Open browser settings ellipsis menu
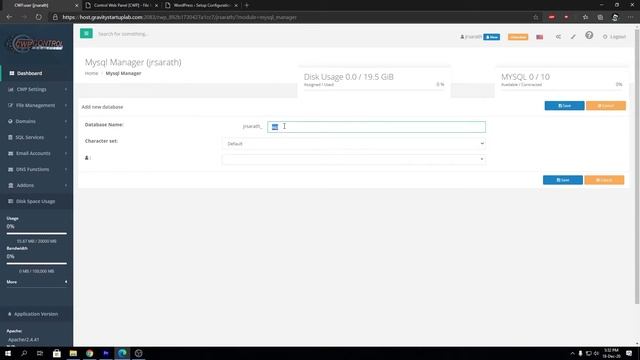The image size is (640, 360). [631, 17]
